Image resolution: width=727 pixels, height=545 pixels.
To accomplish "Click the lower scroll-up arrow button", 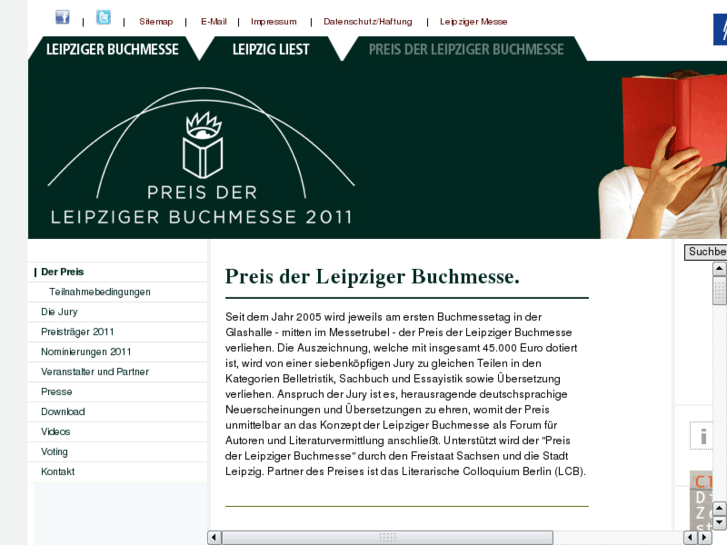I will 719,508.
